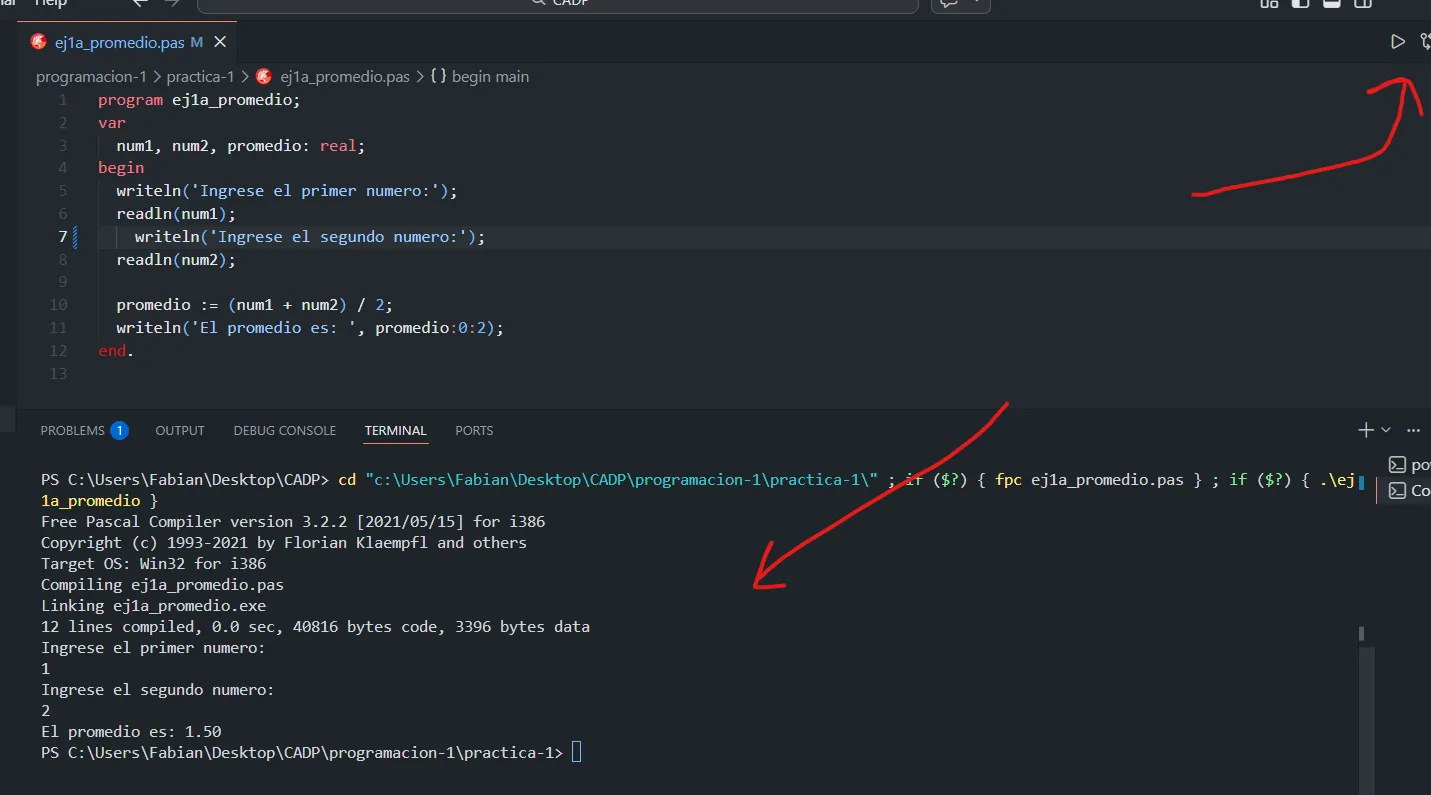Click the Problems count badge showing 1
Screen dimensions: 1431x795
119,431
